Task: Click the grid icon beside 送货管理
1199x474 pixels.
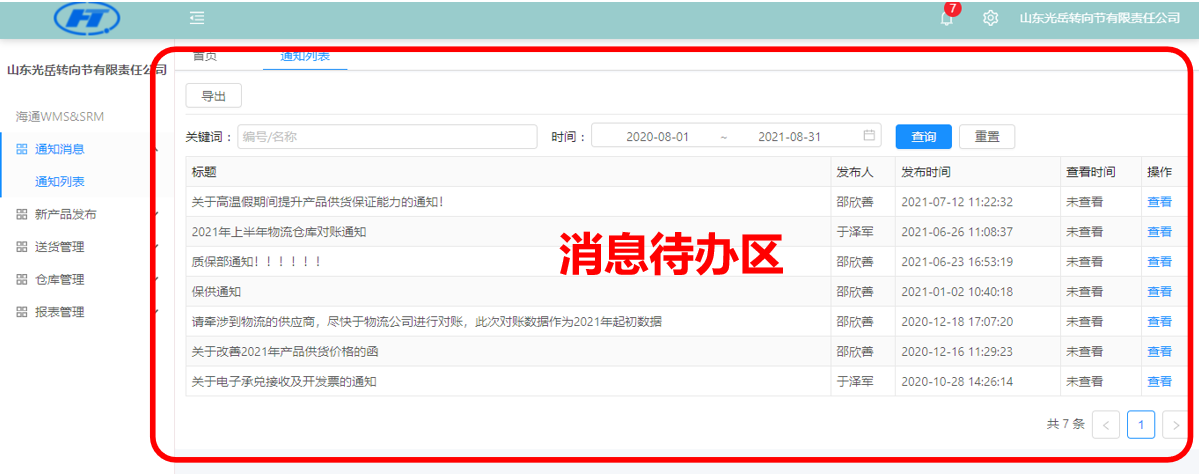Action: click(x=22, y=247)
